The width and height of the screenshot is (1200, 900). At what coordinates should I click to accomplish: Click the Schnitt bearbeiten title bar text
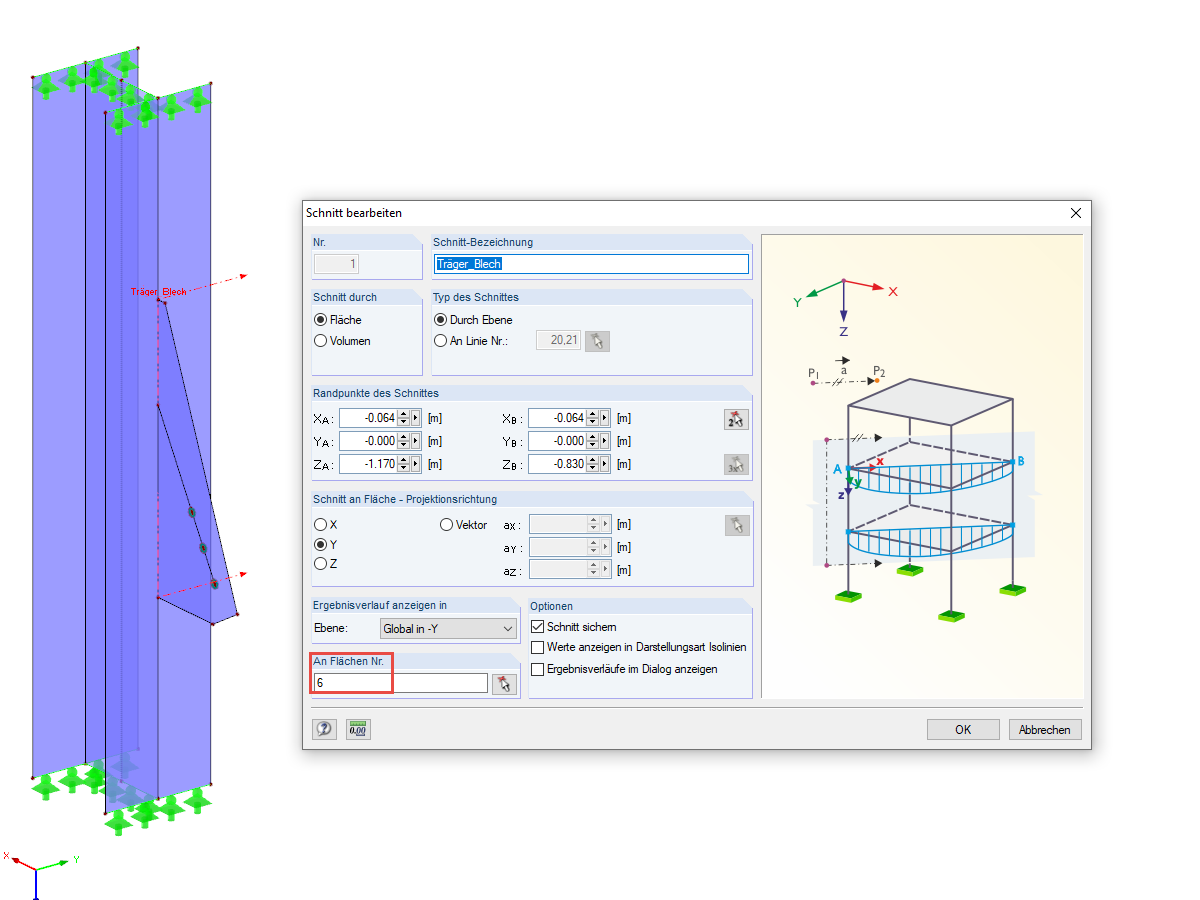(353, 213)
